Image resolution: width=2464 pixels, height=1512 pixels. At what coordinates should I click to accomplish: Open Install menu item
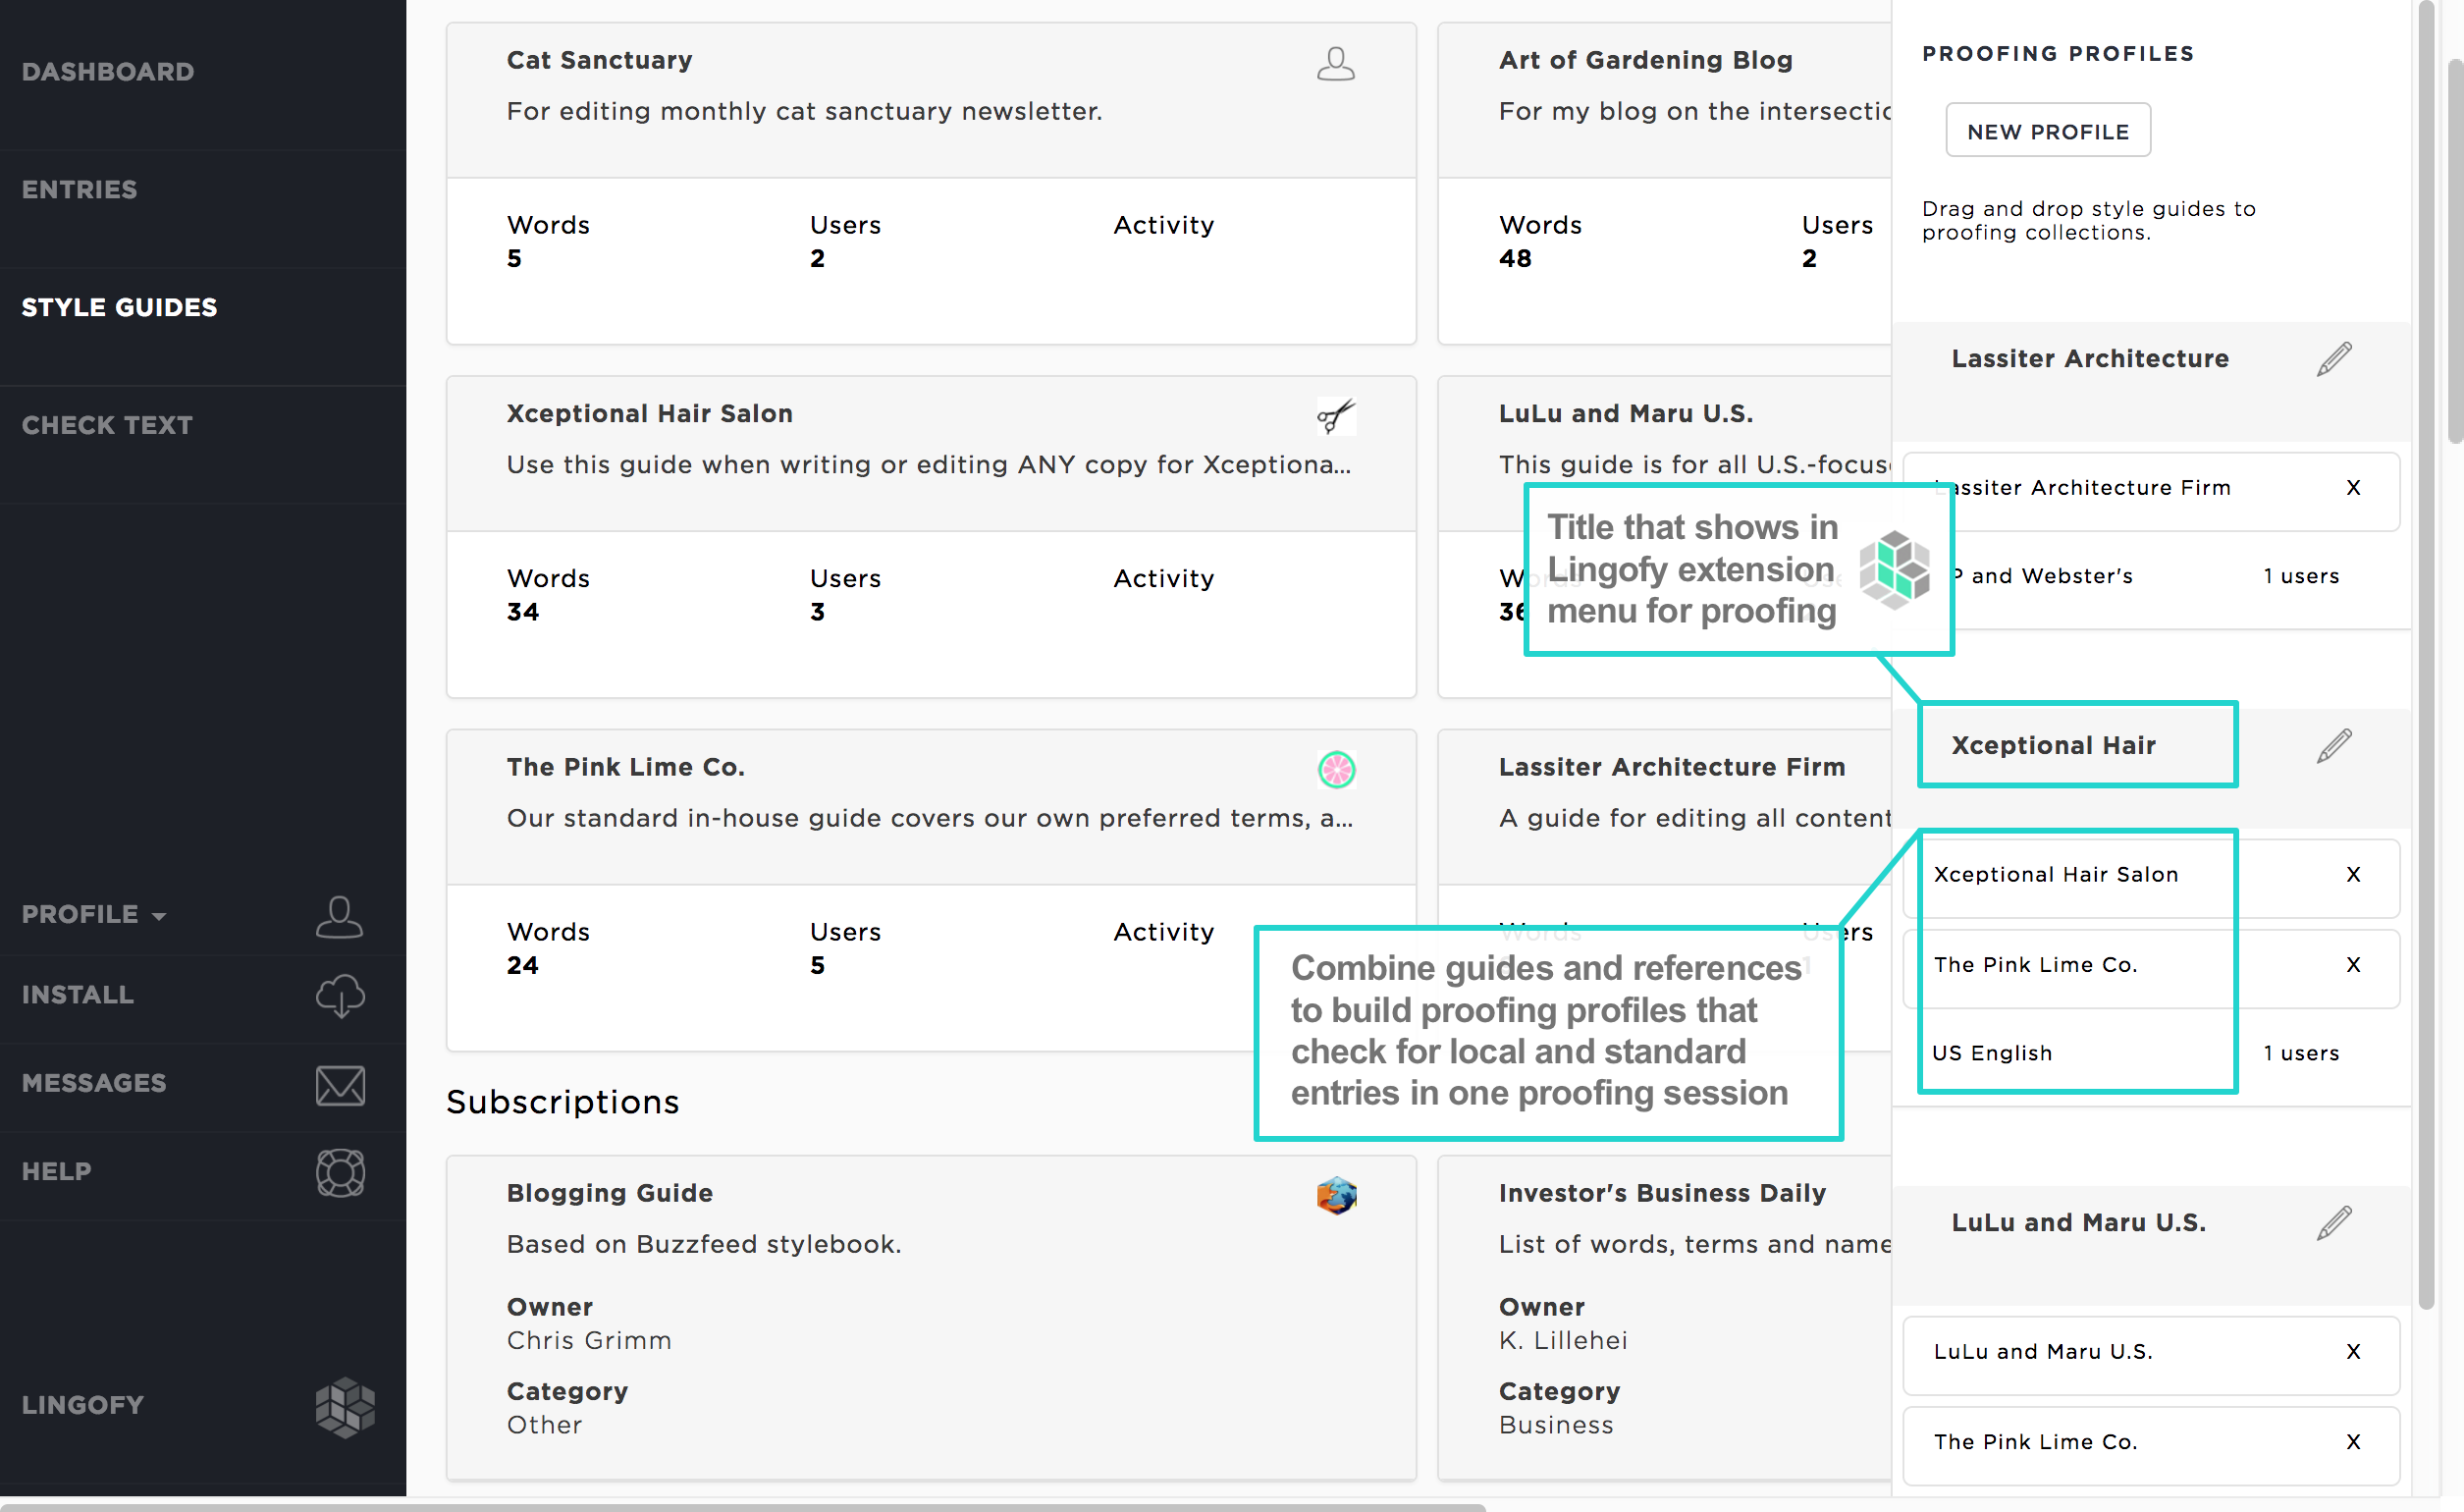(x=78, y=995)
